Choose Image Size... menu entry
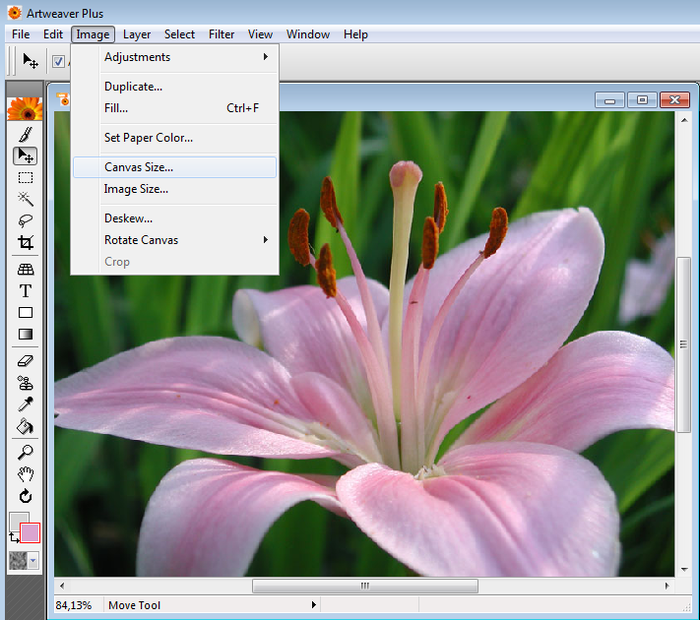The height and width of the screenshot is (620, 700). [x=175, y=189]
